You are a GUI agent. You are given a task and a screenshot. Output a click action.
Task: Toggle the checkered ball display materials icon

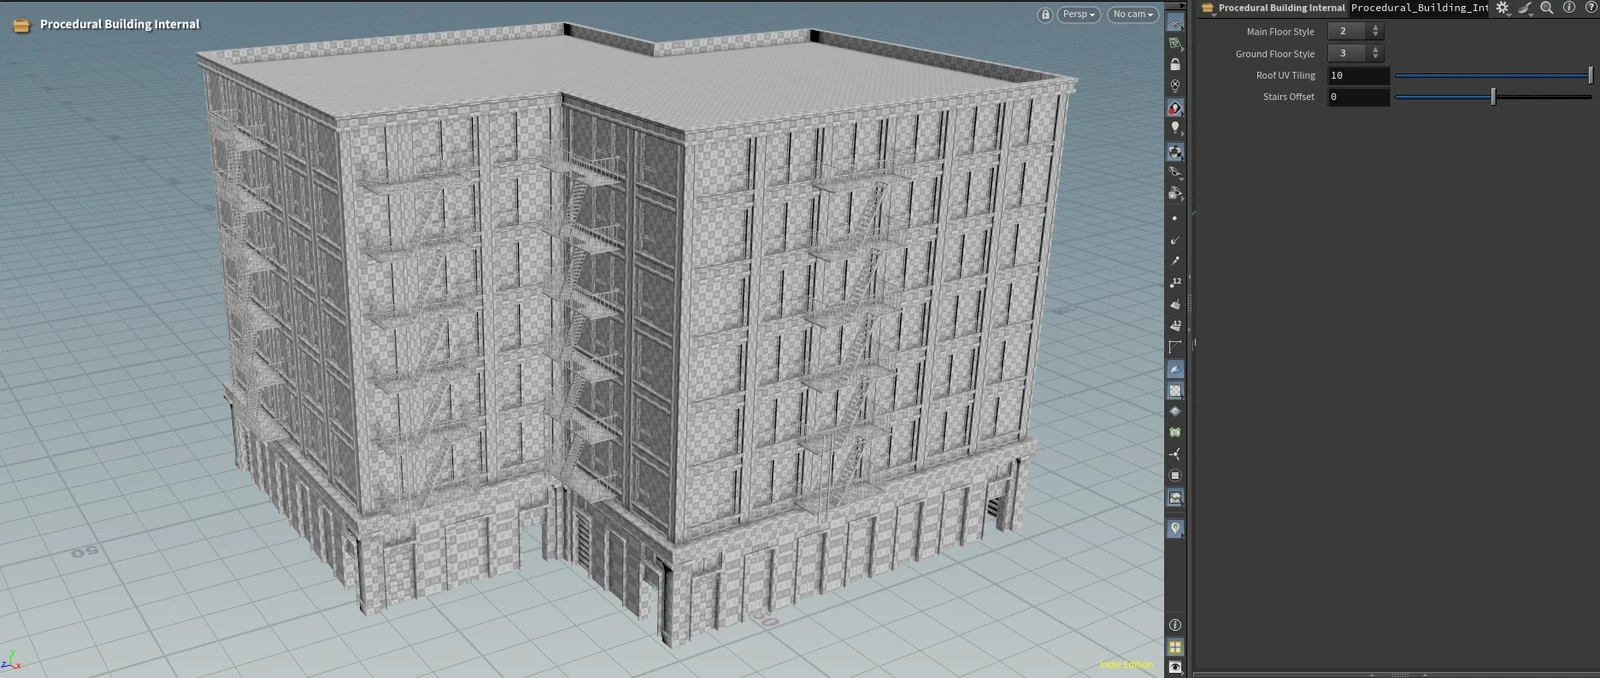[x=1175, y=152]
